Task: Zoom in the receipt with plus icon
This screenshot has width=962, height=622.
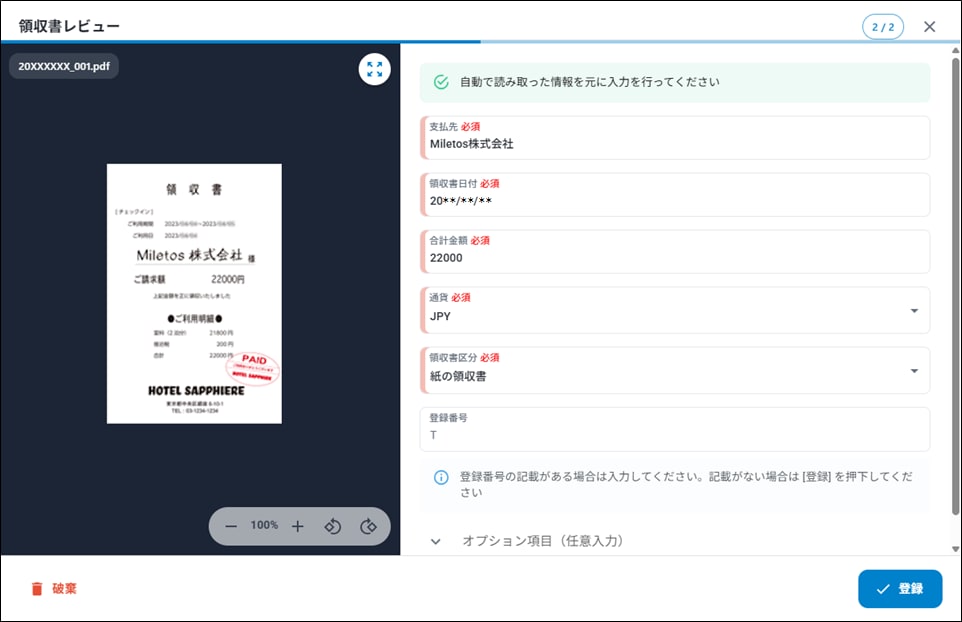Action: [297, 526]
